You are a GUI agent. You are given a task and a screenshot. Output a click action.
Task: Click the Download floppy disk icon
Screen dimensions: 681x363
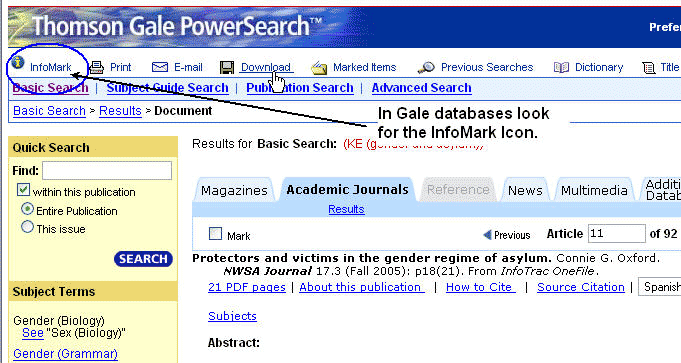point(227,67)
